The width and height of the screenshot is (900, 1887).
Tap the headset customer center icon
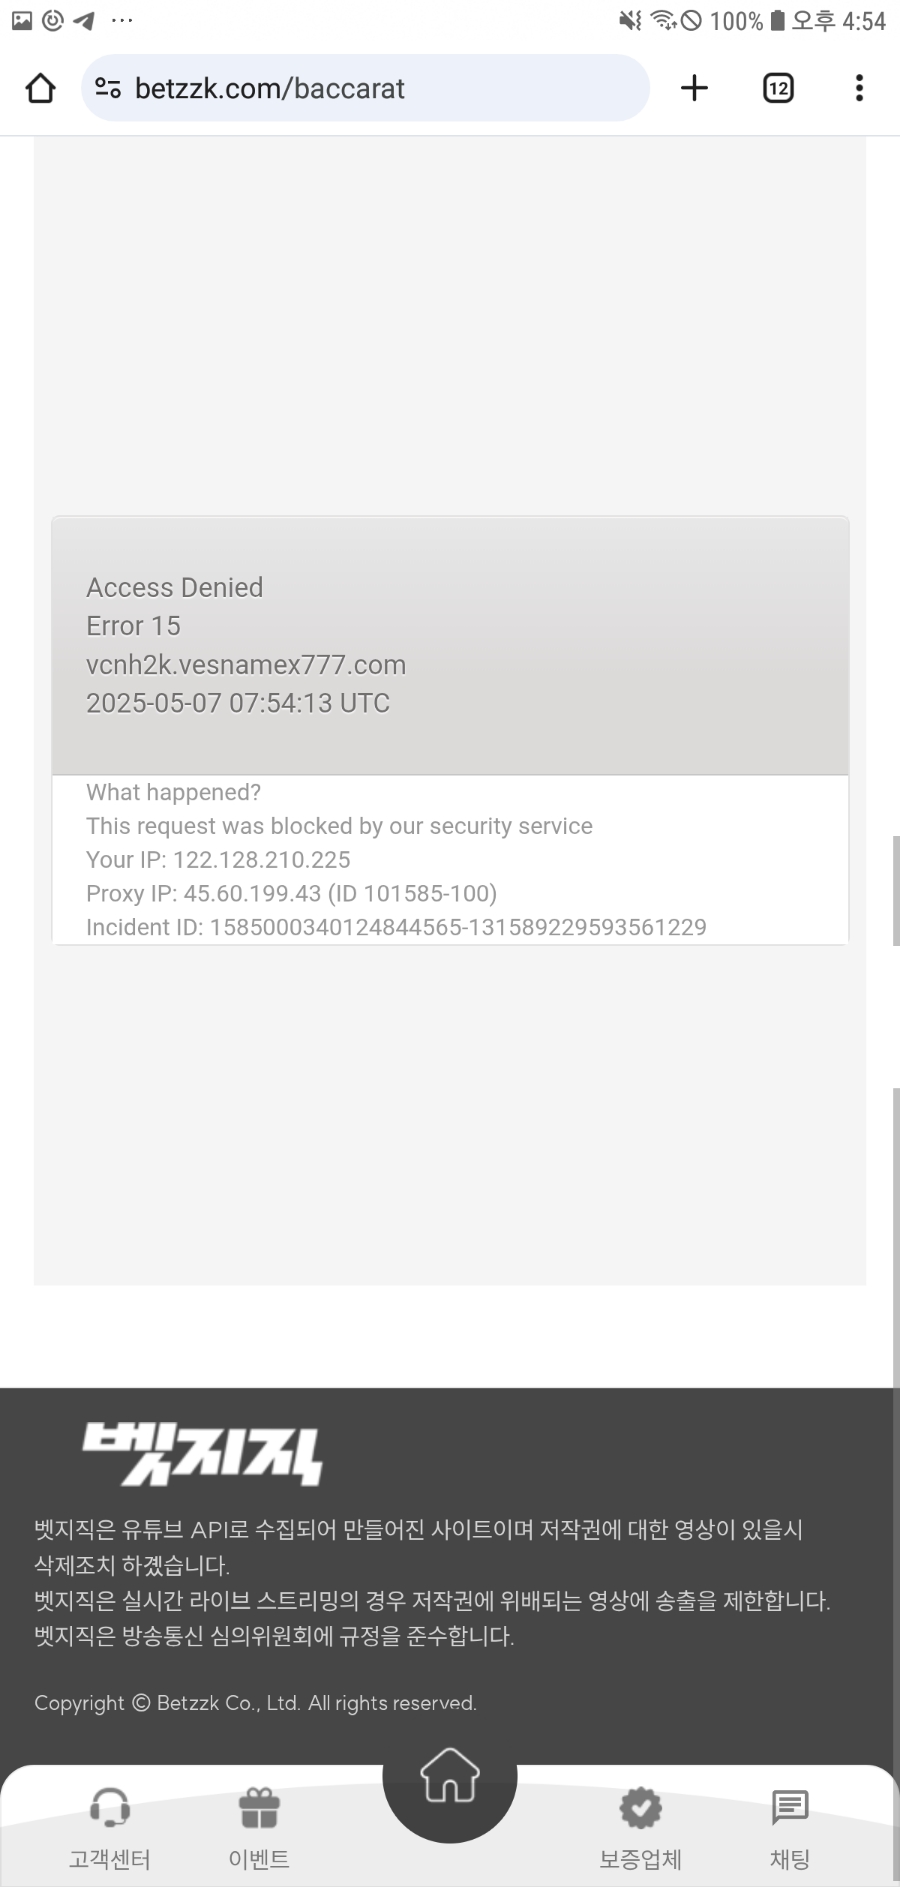coord(110,1807)
